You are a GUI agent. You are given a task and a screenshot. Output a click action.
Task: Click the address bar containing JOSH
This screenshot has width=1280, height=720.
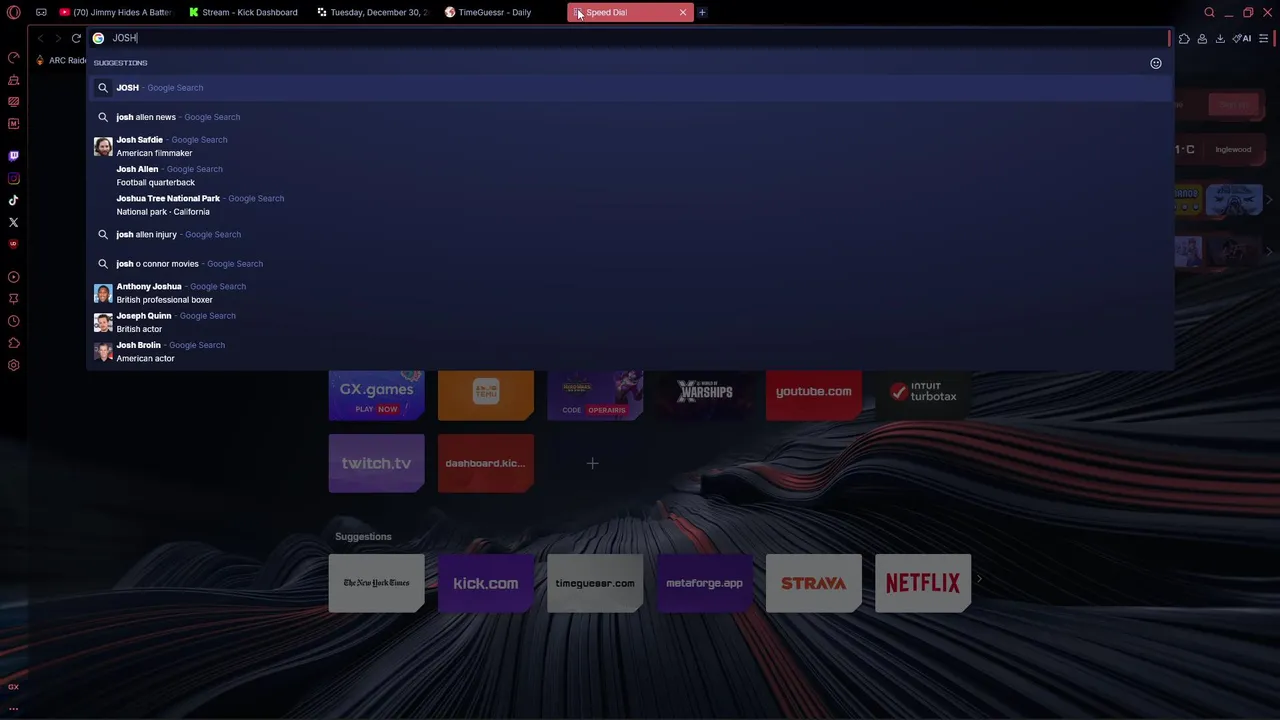pos(630,38)
